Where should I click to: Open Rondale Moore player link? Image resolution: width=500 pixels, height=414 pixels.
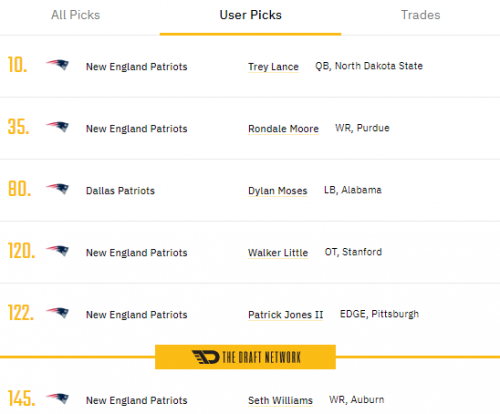coord(283,129)
